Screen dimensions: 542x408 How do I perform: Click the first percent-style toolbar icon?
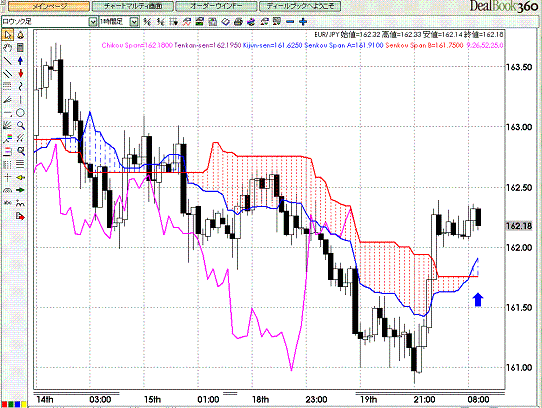click(x=147, y=21)
